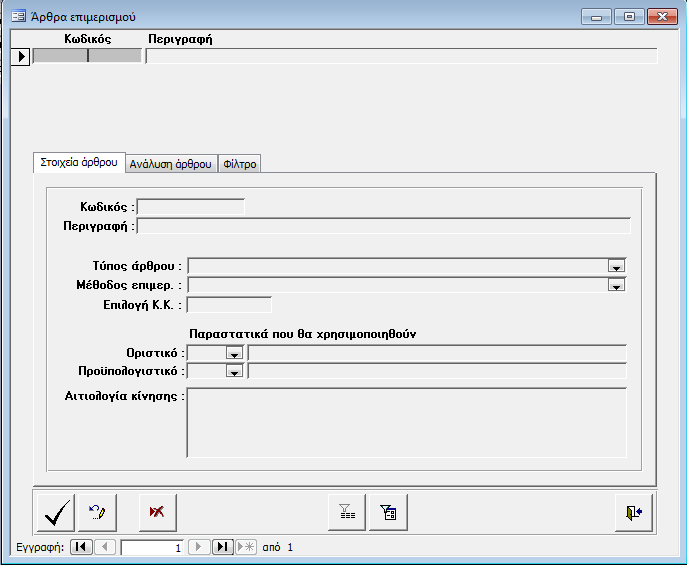This screenshot has height=565, width=687.
Task: Jump to last record navigation button
Action: [x=222, y=547]
